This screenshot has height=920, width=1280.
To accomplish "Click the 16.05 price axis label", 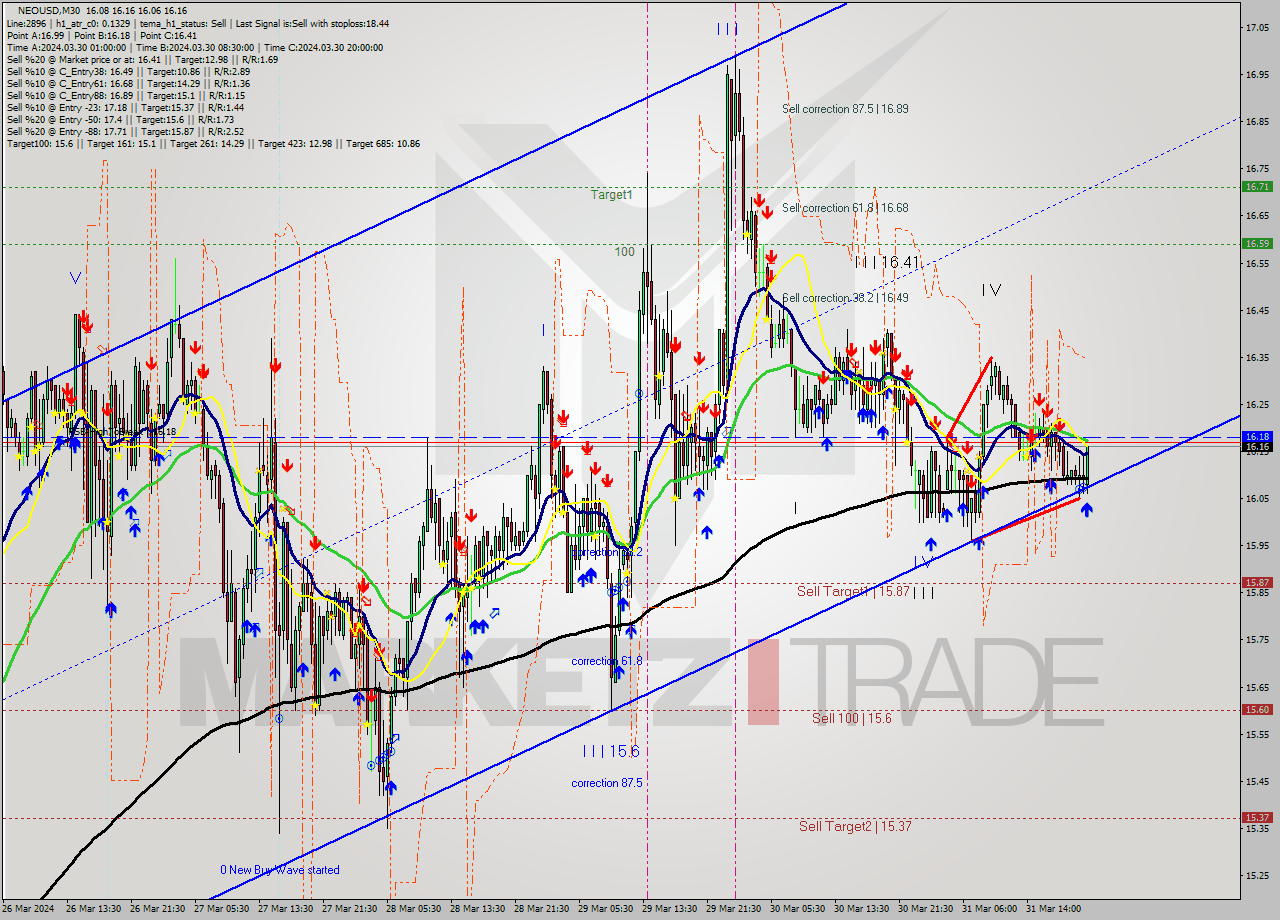I will pos(1258,498).
